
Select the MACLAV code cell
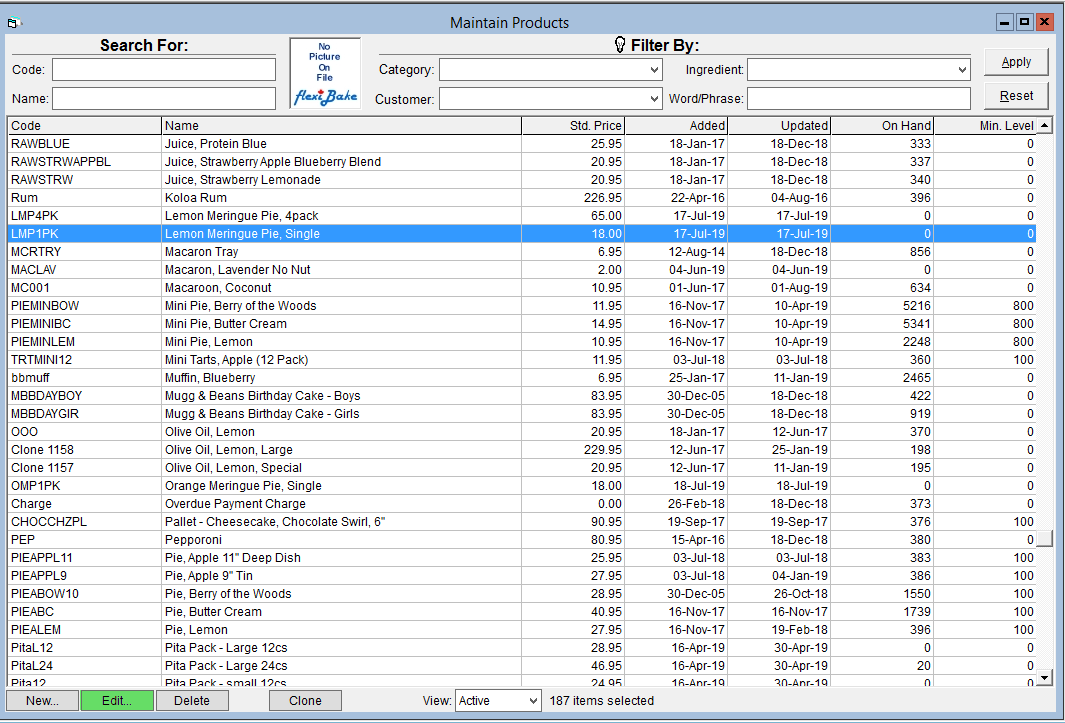(x=84, y=270)
